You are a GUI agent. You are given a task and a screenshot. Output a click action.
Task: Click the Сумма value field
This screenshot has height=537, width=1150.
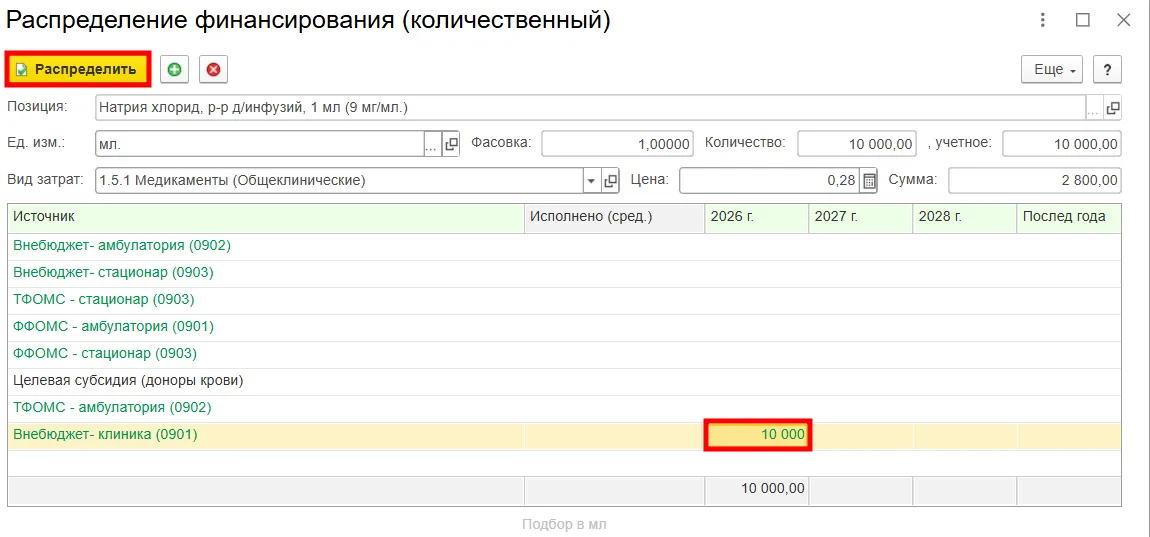pos(1034,180)
